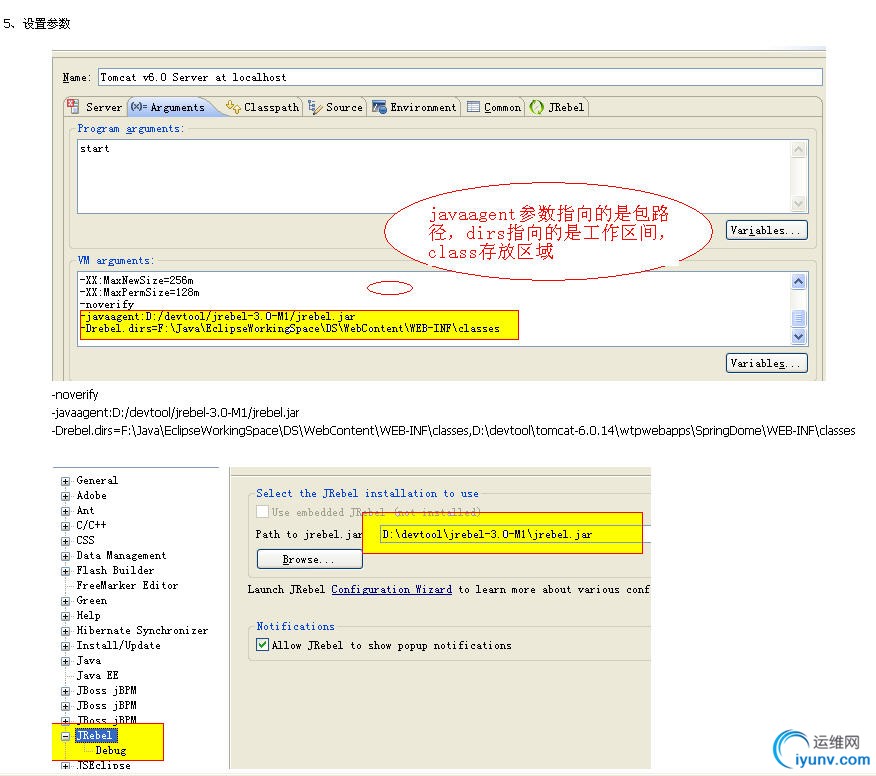Select Debug under JRebel
Viewport: 876px width, 776px height.
pyautogui.click(x=111, y=750)
